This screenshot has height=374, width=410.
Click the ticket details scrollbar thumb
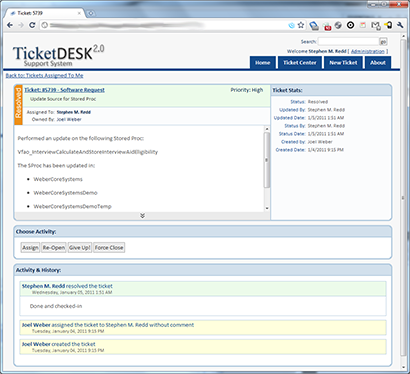tap(267, 160)
